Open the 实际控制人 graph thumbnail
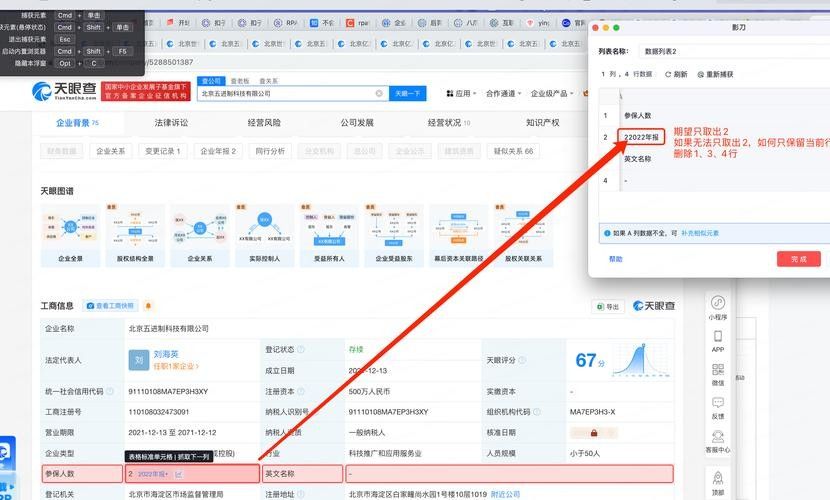Viewport: 830px width, 500px height. click(264, 235)
